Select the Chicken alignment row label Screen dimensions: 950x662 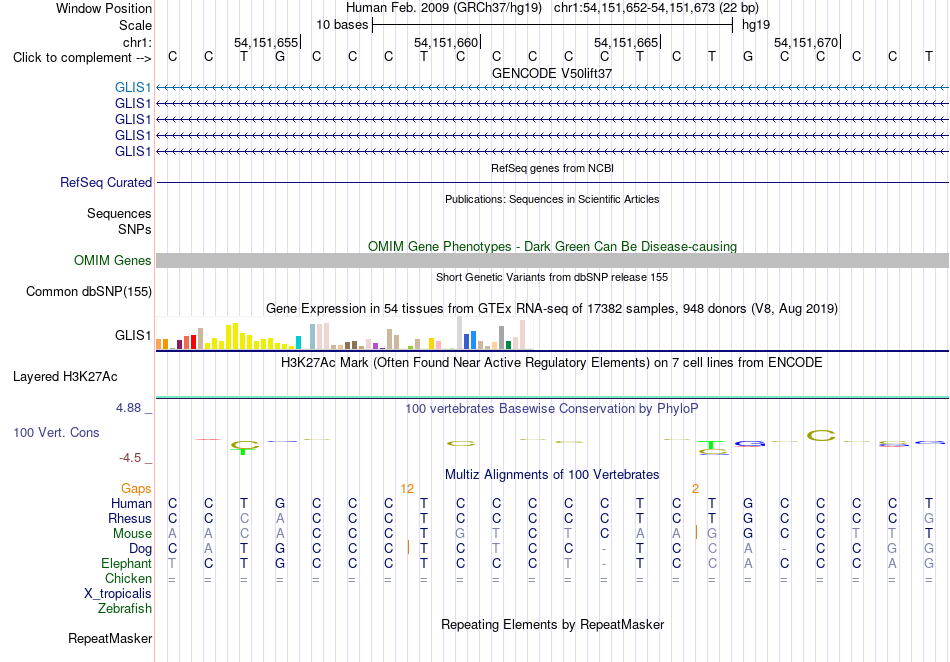coord(128,578)
